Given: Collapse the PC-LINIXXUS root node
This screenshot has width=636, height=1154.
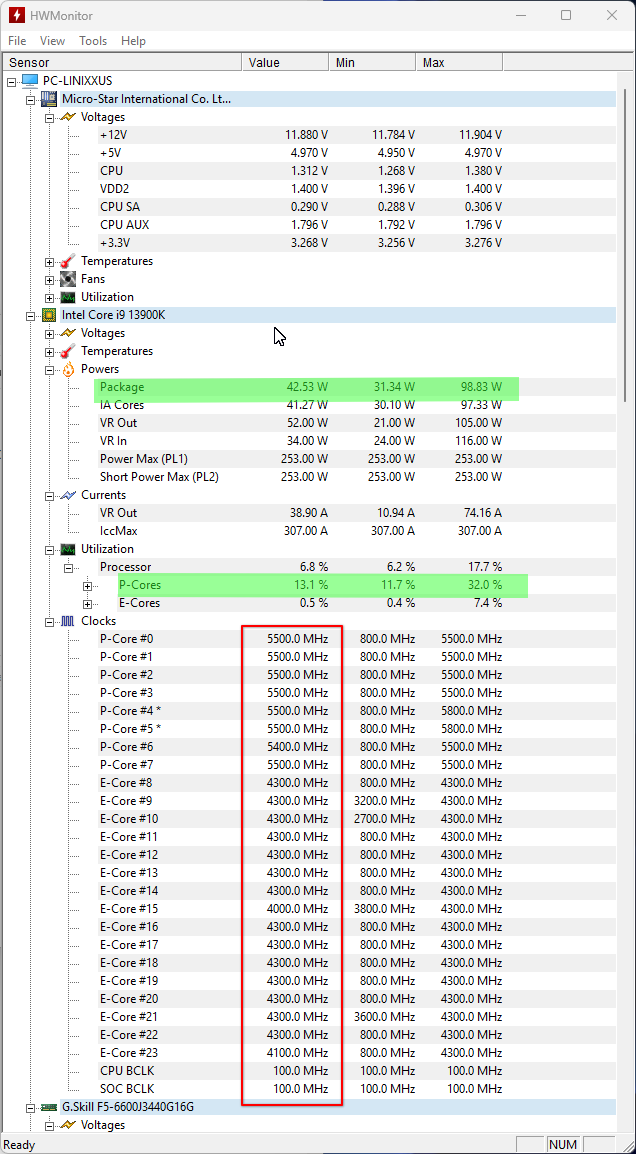Looking at the screenshot, I should (12, 81).
